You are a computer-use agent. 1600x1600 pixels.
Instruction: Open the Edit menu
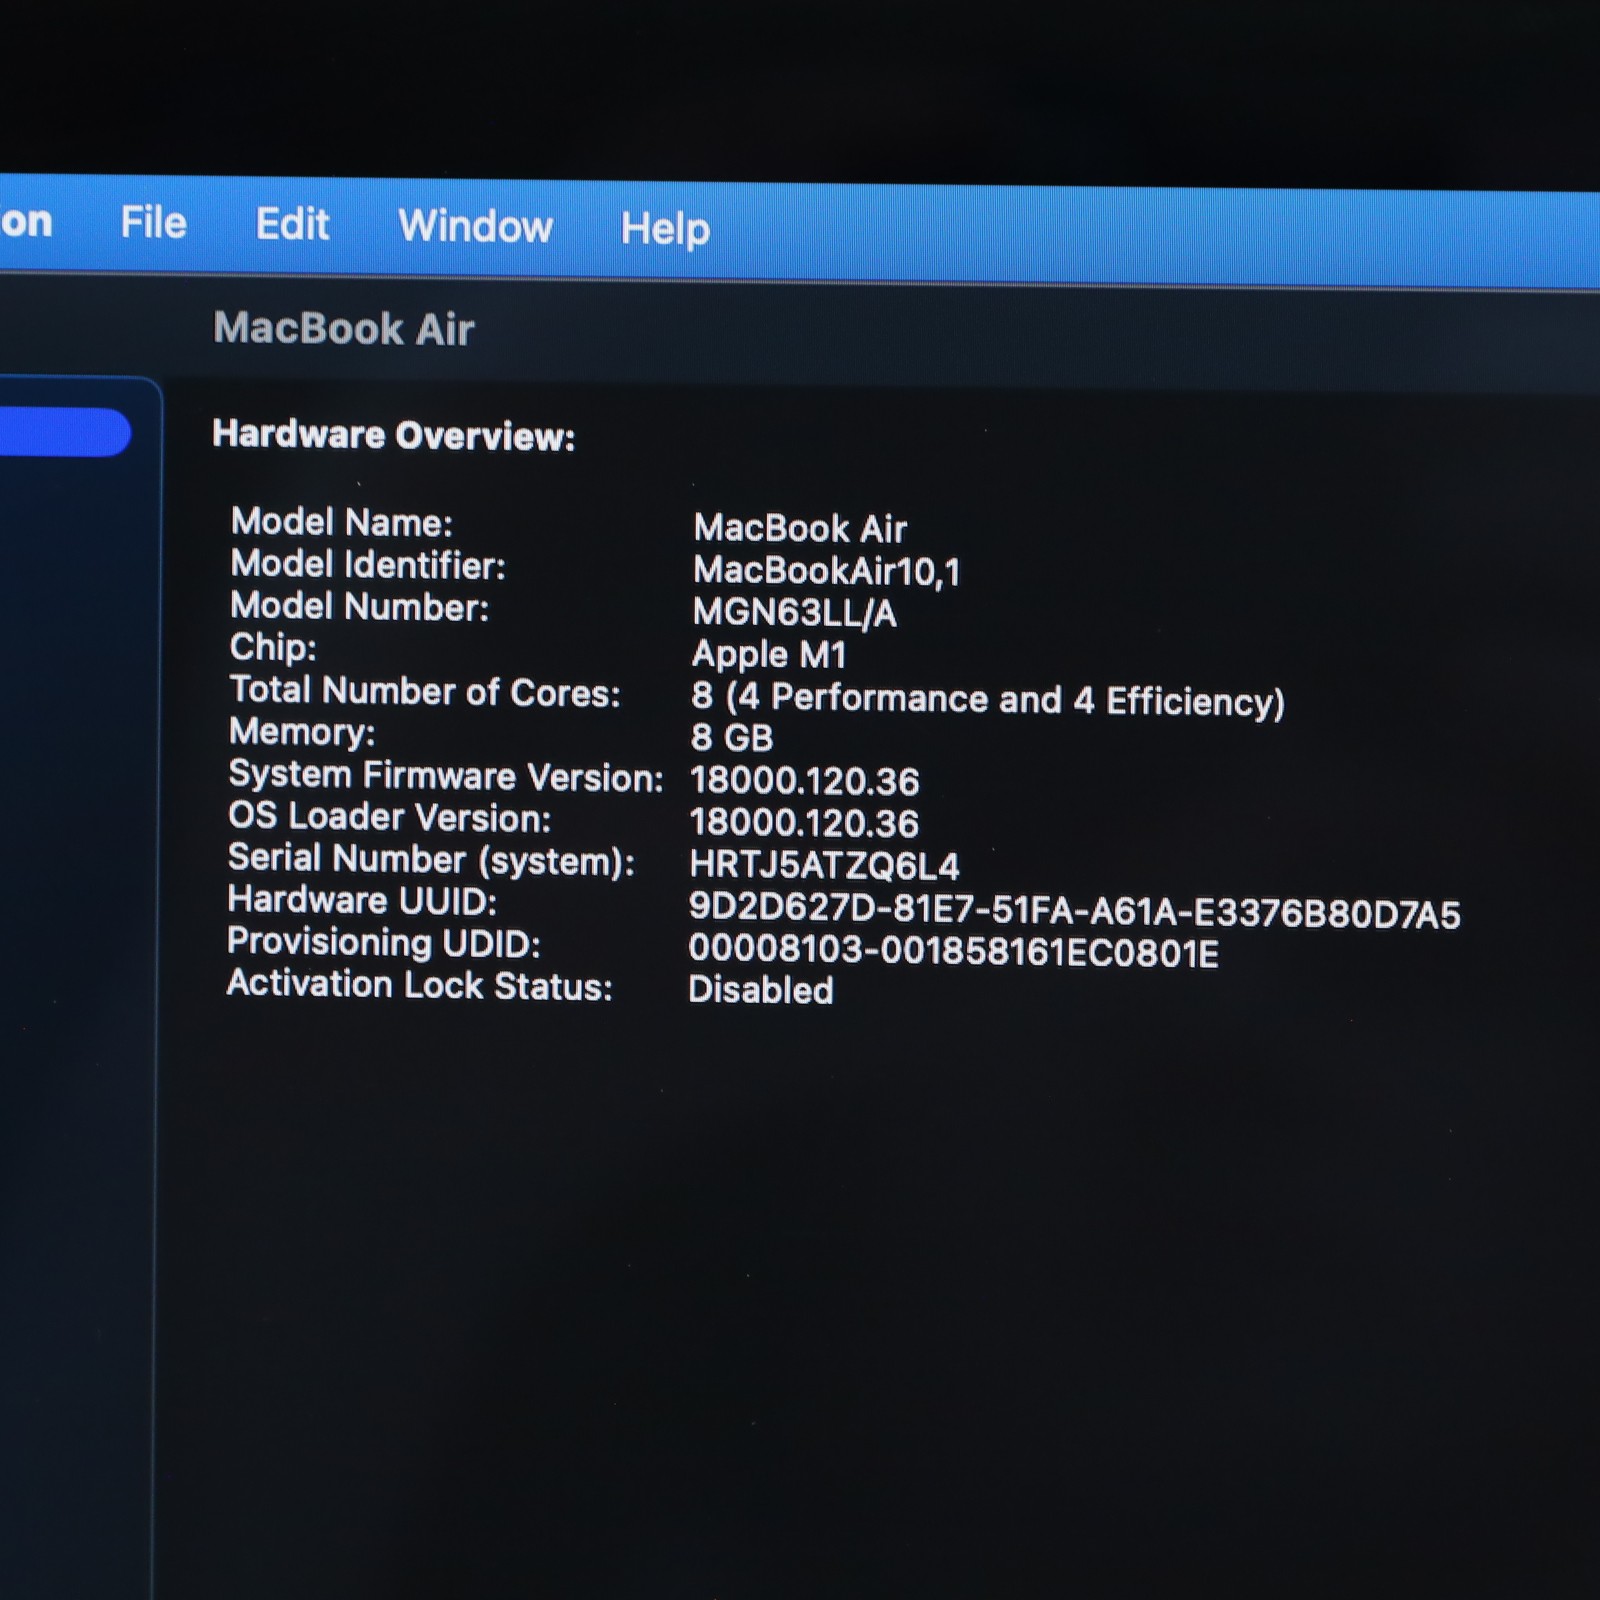pos(291,224)
